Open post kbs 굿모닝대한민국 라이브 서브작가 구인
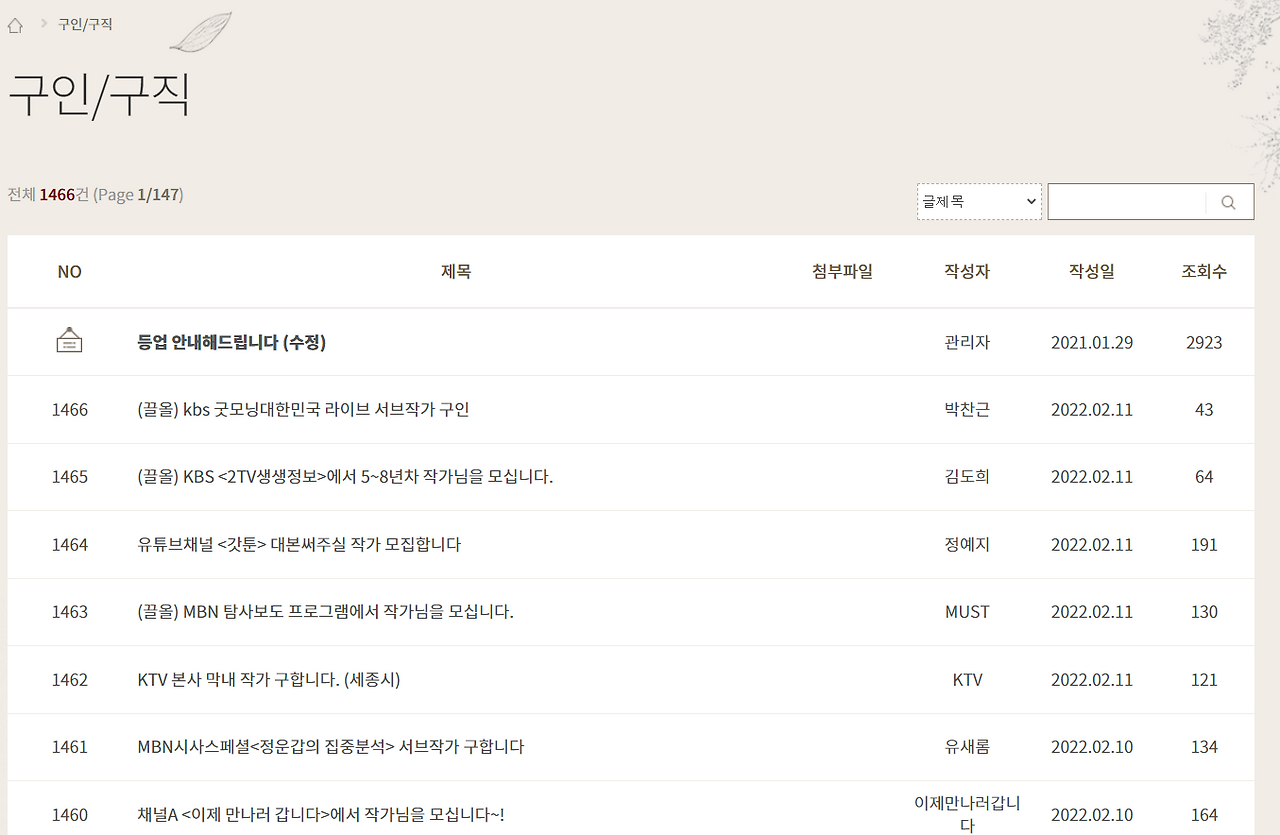The height and width of the screenshot is (835, 1280). tap(304, 409)
